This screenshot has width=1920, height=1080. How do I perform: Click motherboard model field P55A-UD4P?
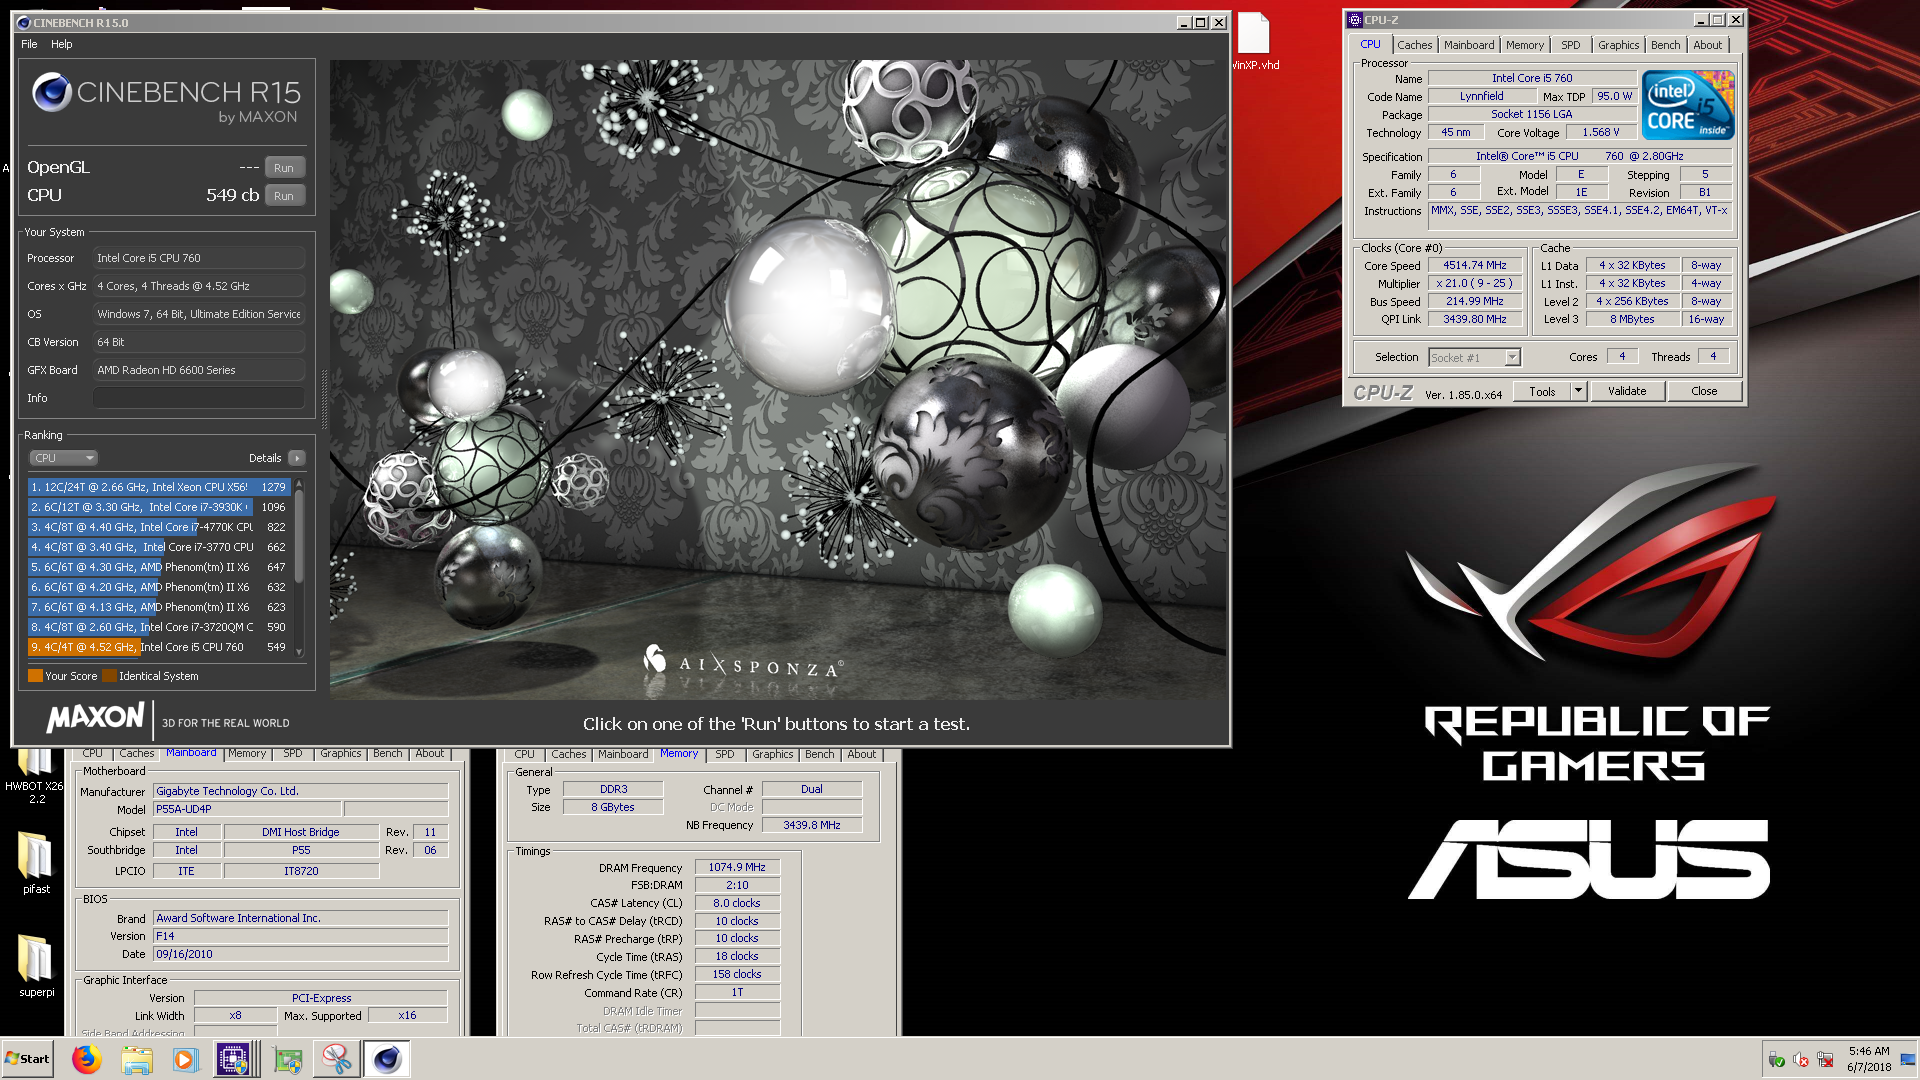click(247, 809)
